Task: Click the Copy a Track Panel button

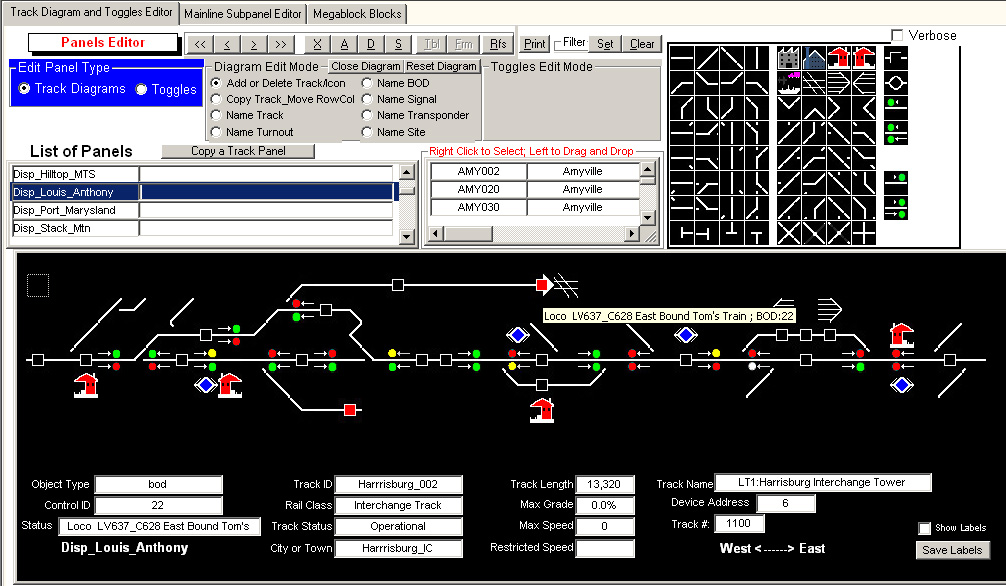Action: tap(238, 151)
